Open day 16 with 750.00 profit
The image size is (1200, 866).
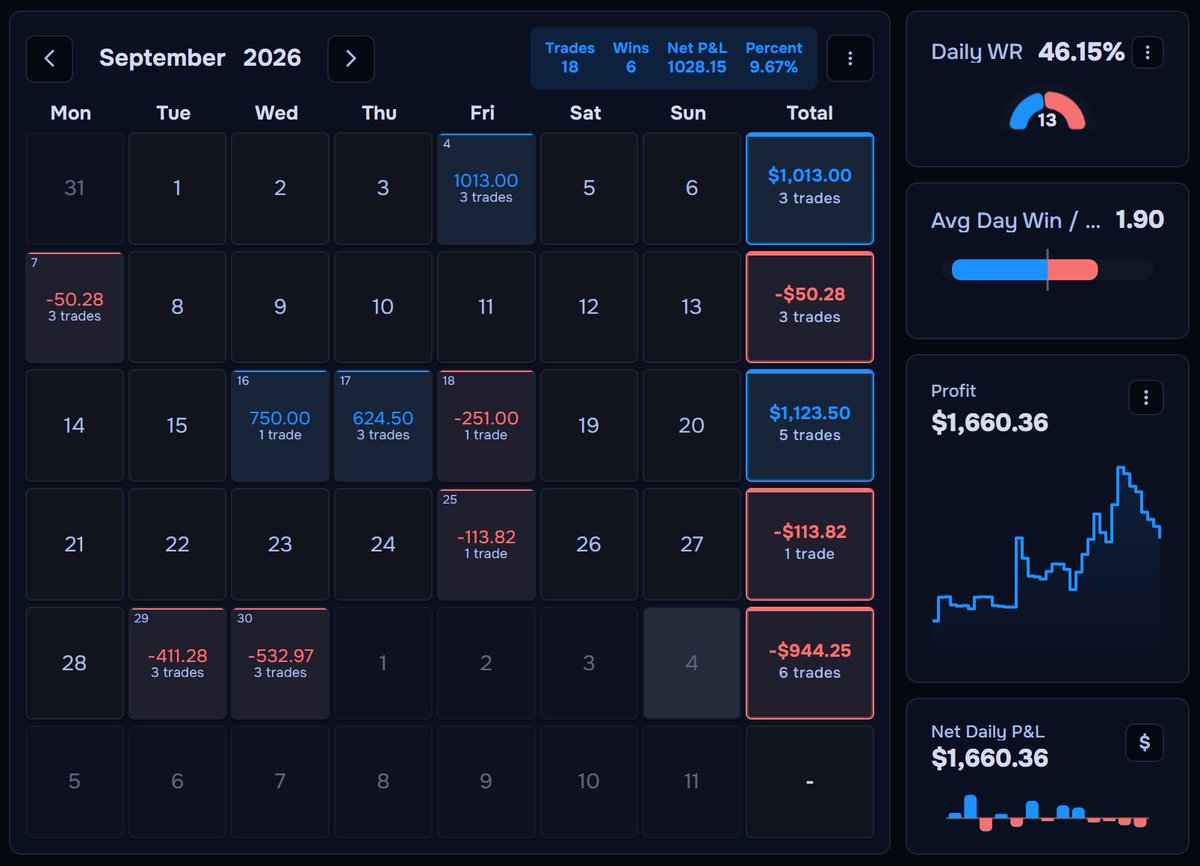click(280, 426)
